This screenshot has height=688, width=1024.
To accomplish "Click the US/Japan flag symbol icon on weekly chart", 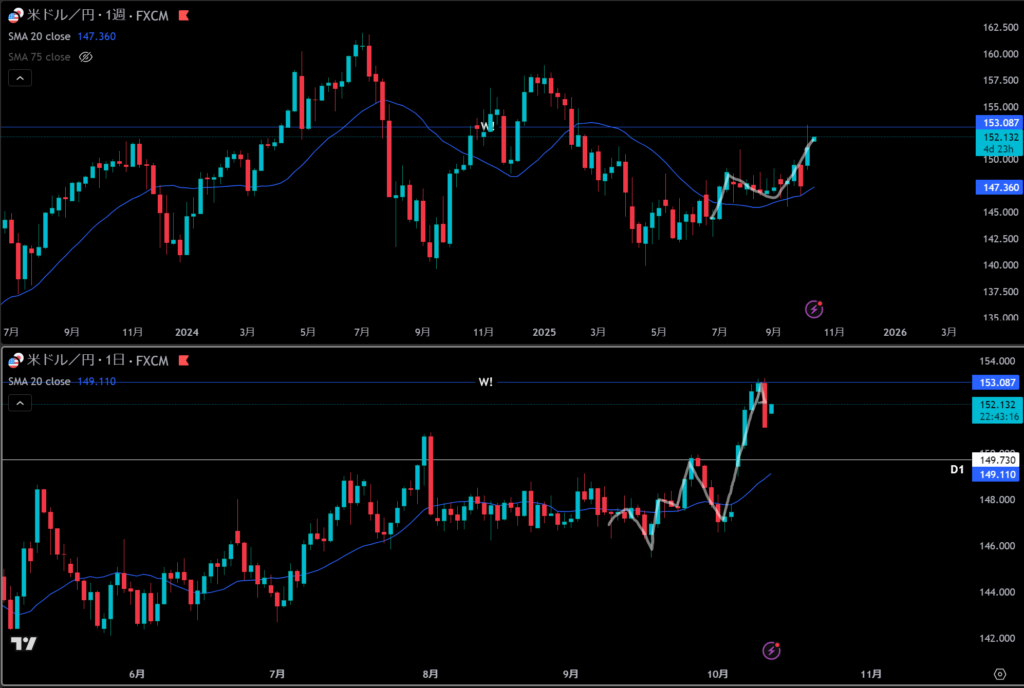I will point(16,15).
